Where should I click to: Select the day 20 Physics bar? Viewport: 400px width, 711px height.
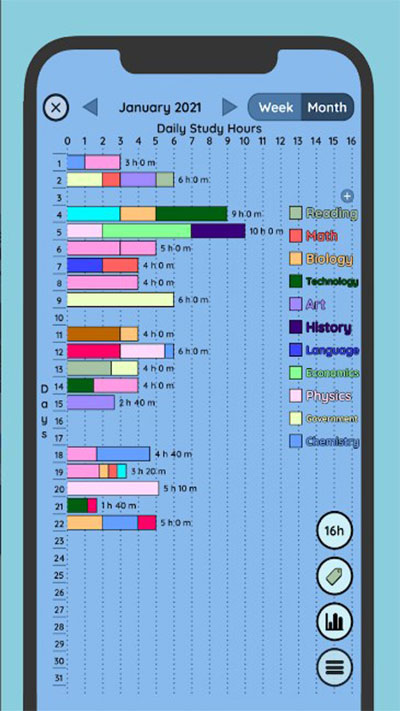point(113,488)
